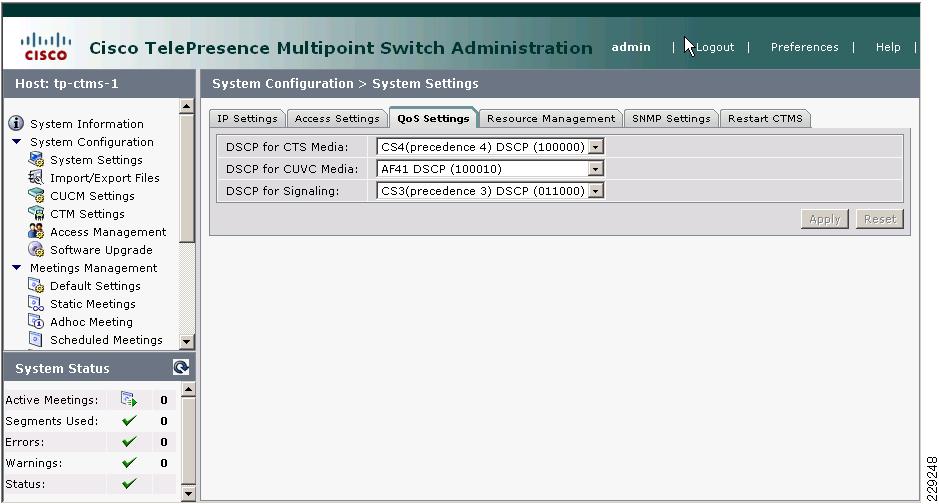Click the Warnings green checkmark

[x=129, y=463]
